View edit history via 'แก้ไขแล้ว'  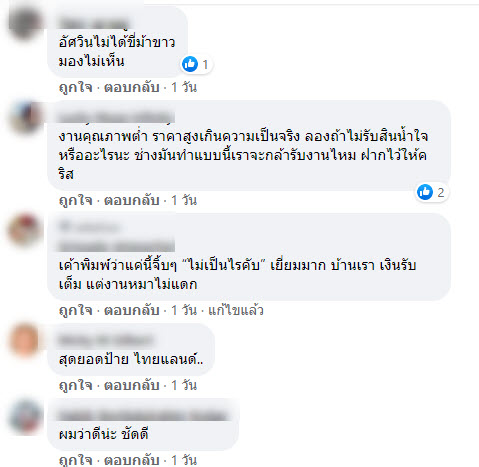coord(236,310)
